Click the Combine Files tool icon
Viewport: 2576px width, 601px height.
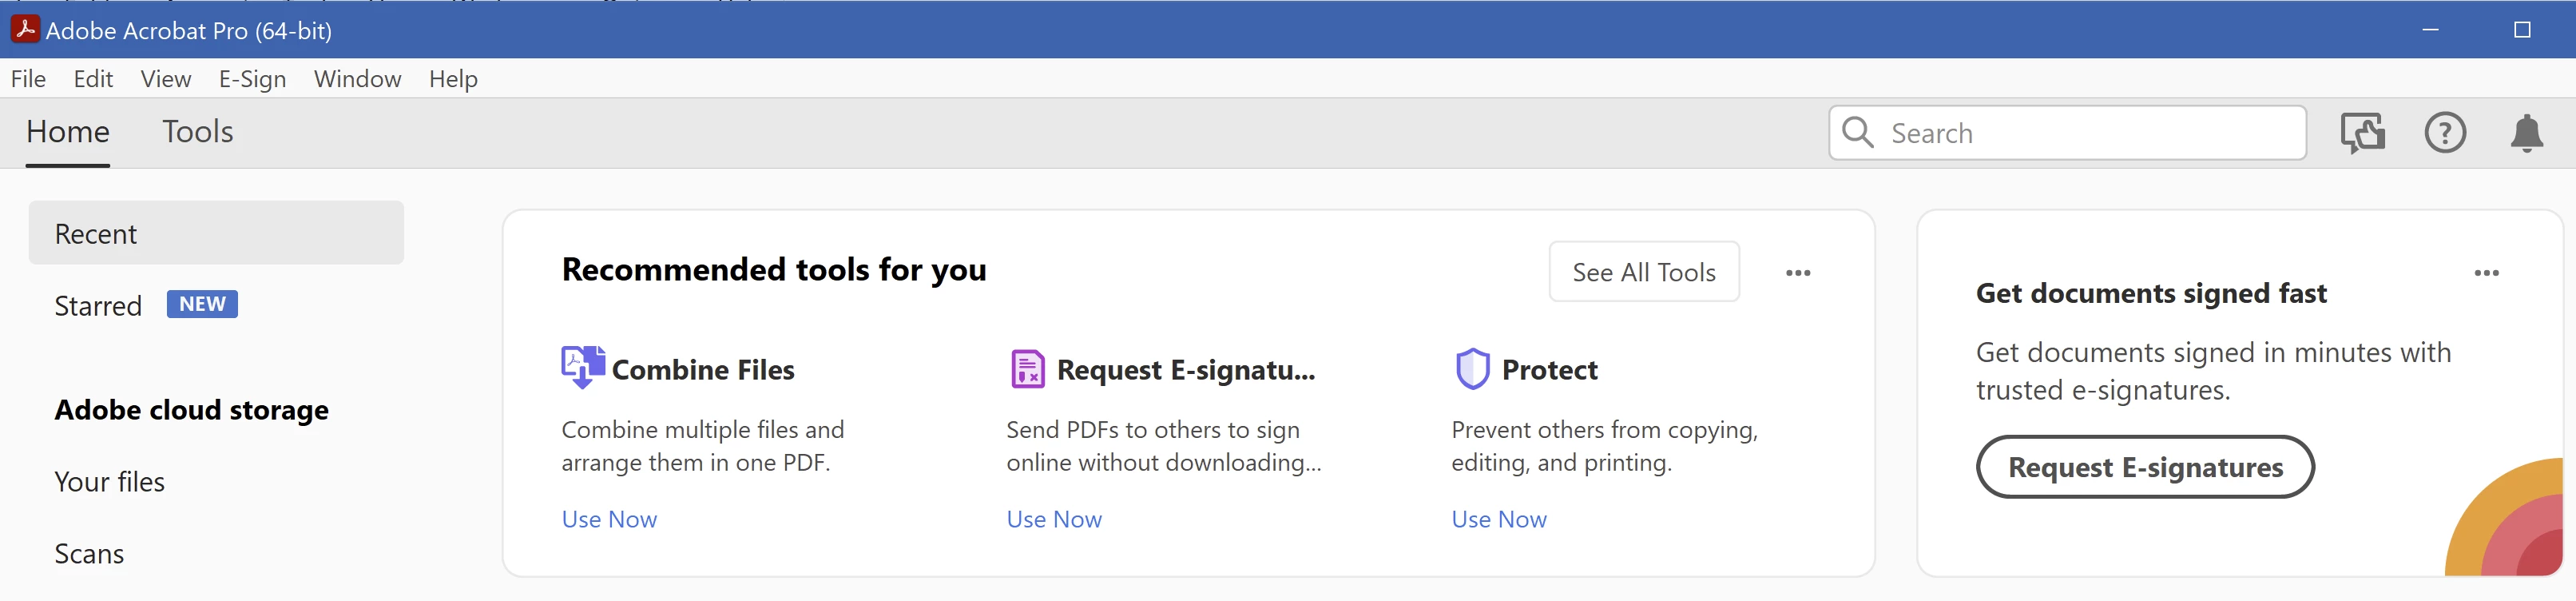[582, 368]
